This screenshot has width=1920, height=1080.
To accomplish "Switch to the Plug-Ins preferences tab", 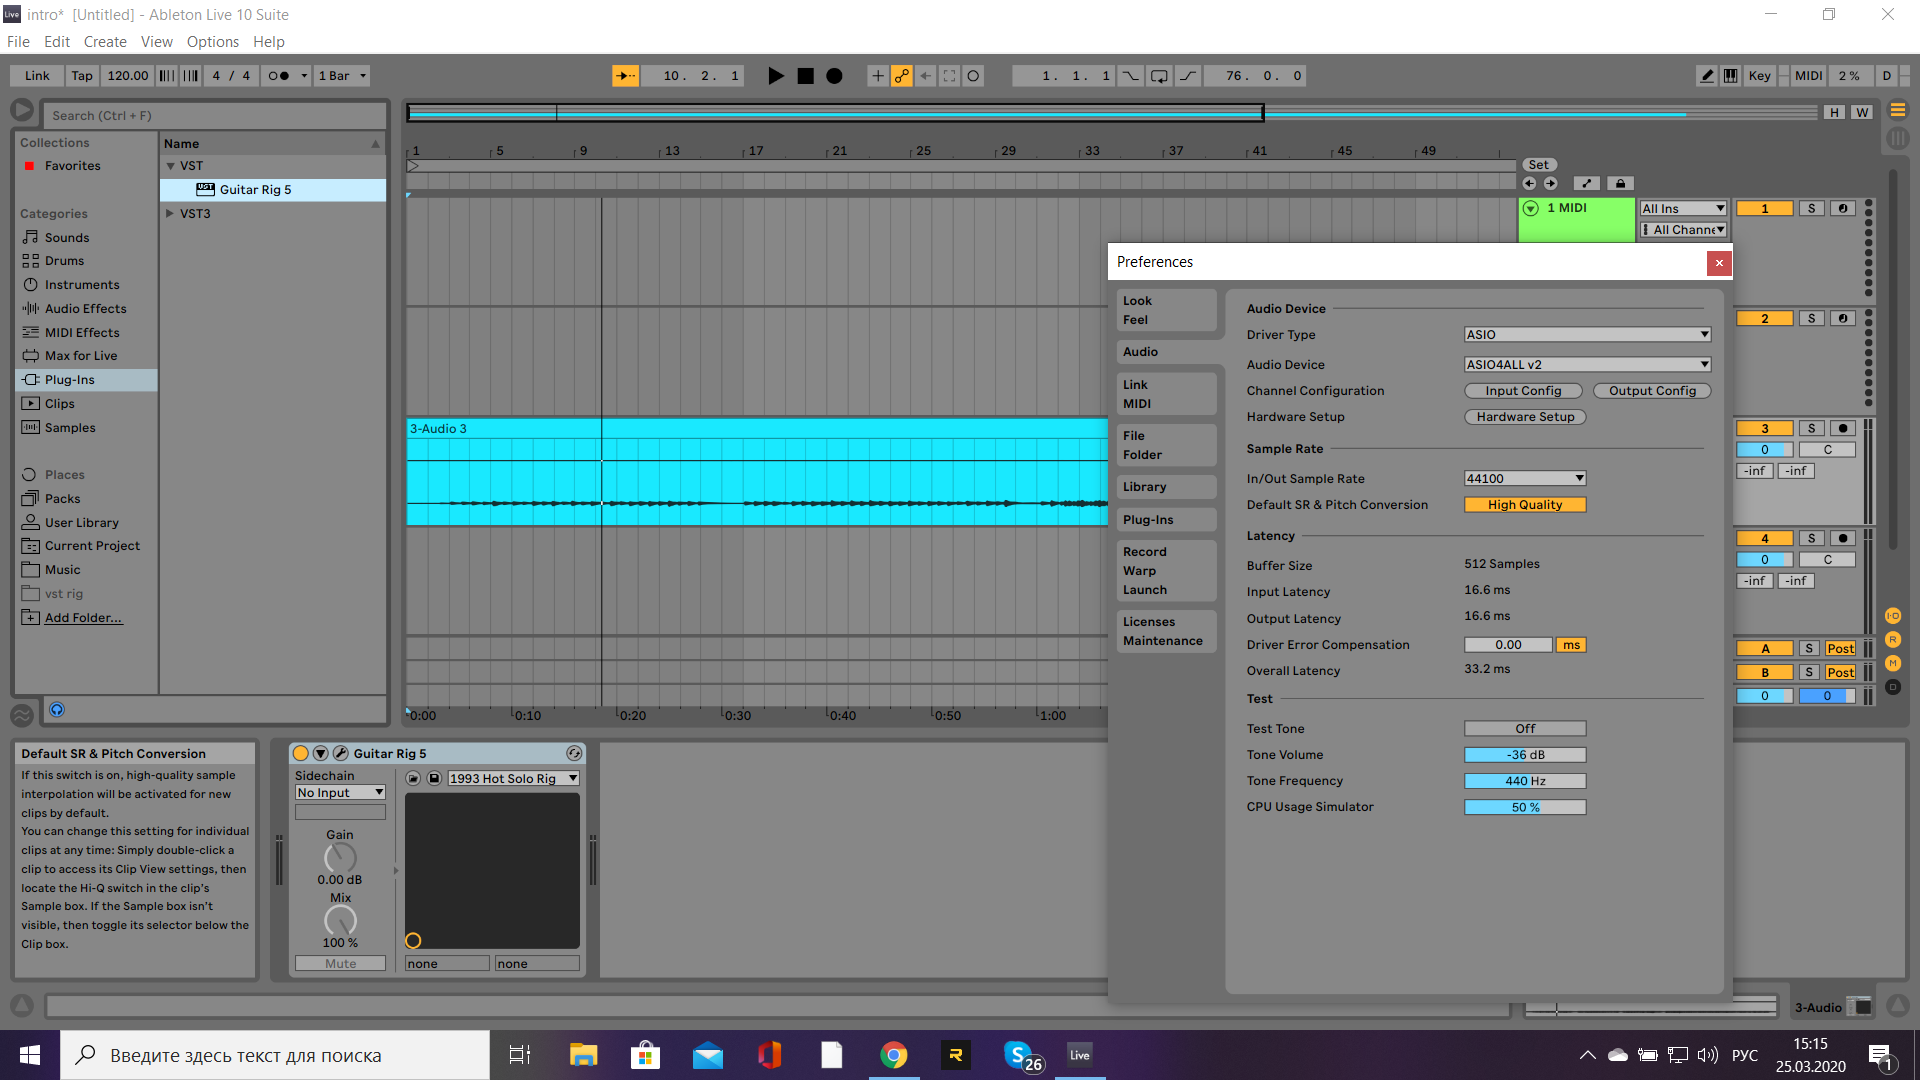I will (x=1148, y=520).
